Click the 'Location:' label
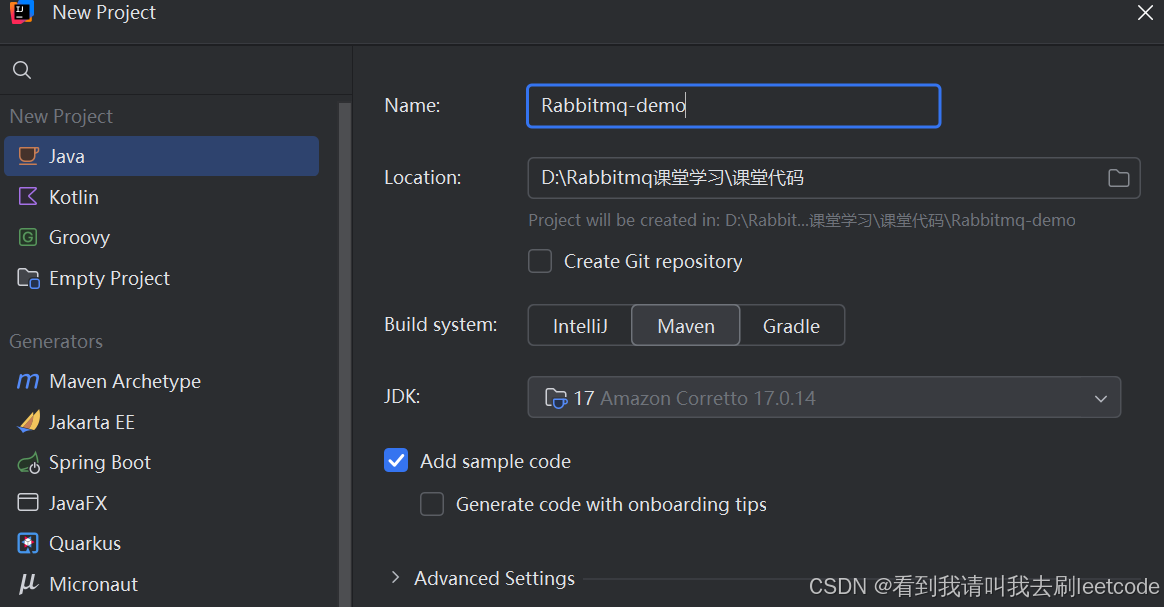1164x607 pixels. [x=422, y=177]
